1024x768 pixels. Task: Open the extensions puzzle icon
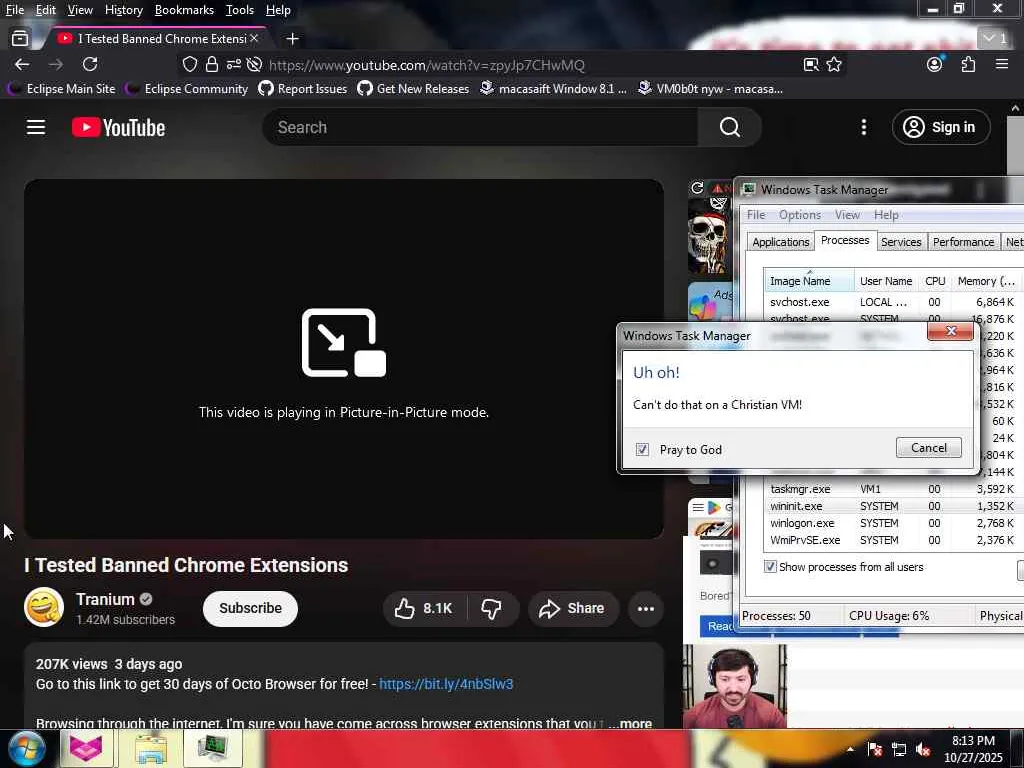(x=968, y=64)
